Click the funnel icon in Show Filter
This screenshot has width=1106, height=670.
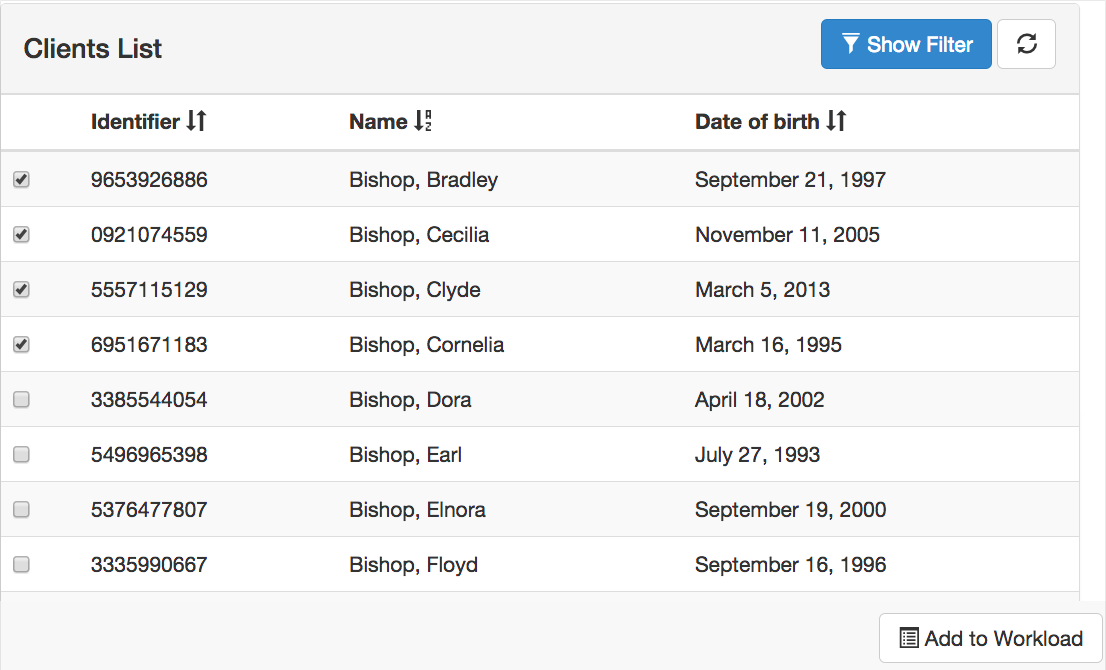(851, 44)
